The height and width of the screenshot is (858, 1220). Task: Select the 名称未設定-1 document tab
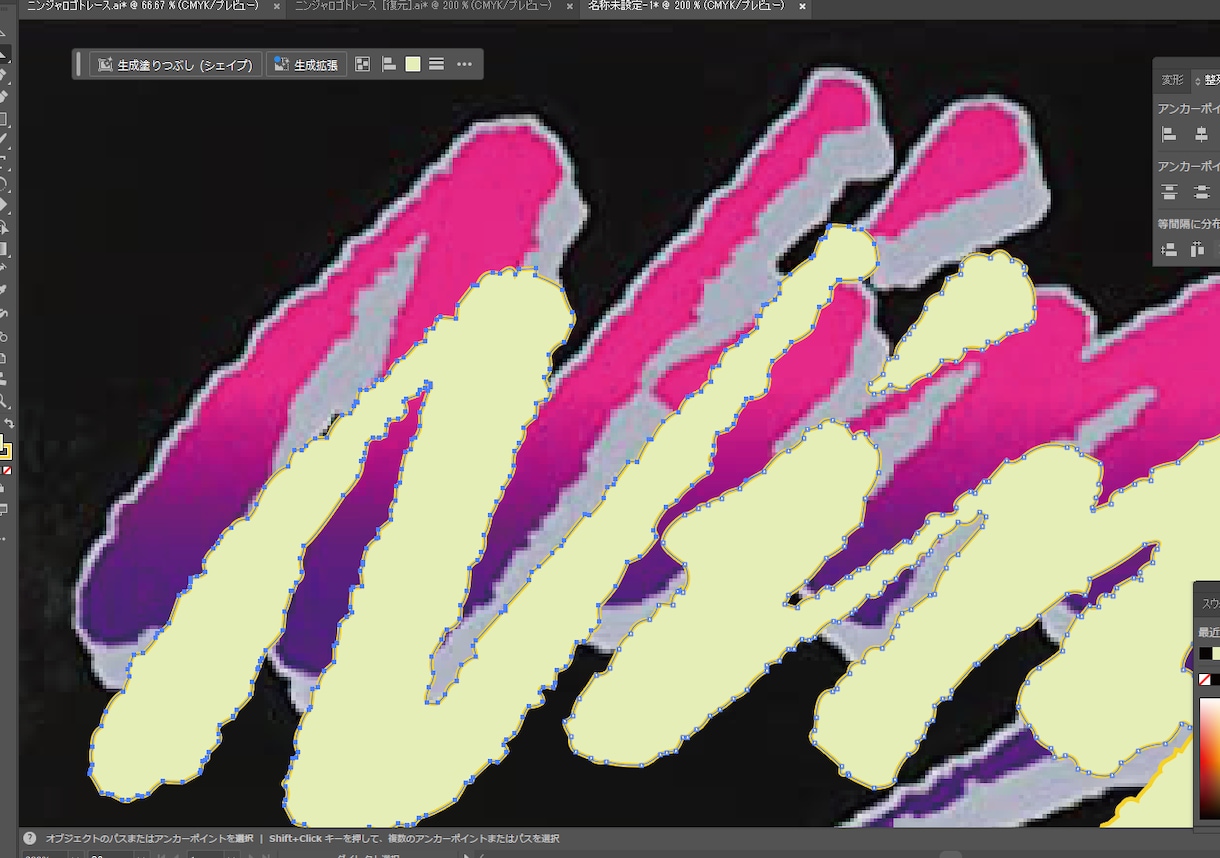[685, 7]
